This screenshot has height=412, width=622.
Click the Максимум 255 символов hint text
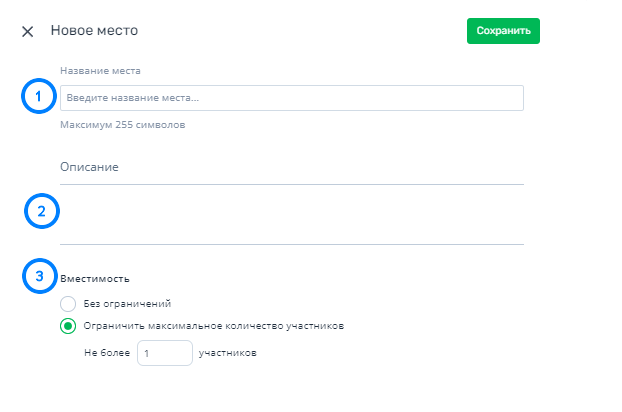[123, 125]
